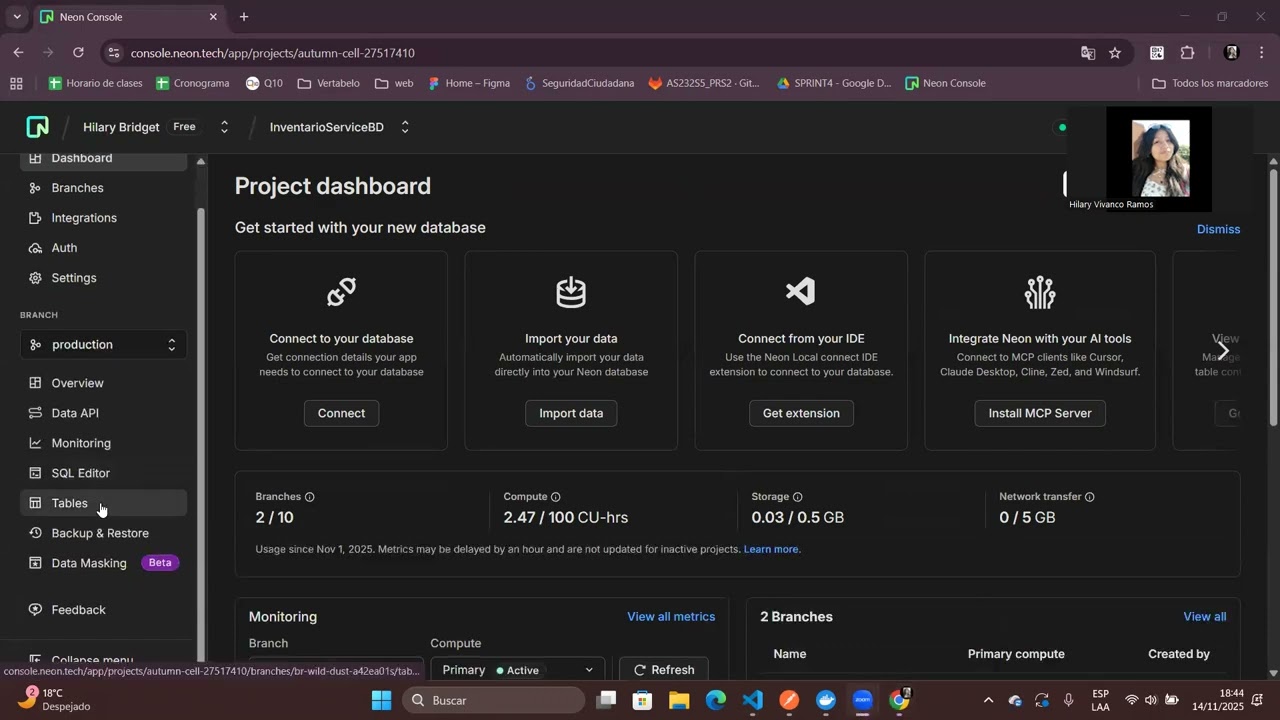Go back in browser history
Screen dimensions: 1280x720
coord(18,53)
